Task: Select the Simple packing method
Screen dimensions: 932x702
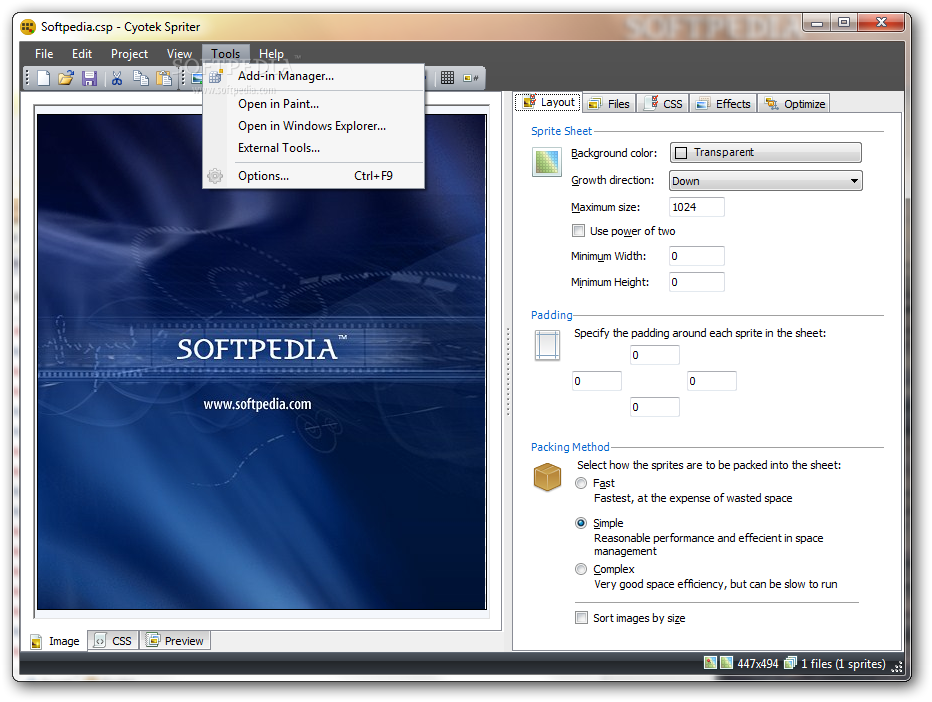Action: (581, 523)
